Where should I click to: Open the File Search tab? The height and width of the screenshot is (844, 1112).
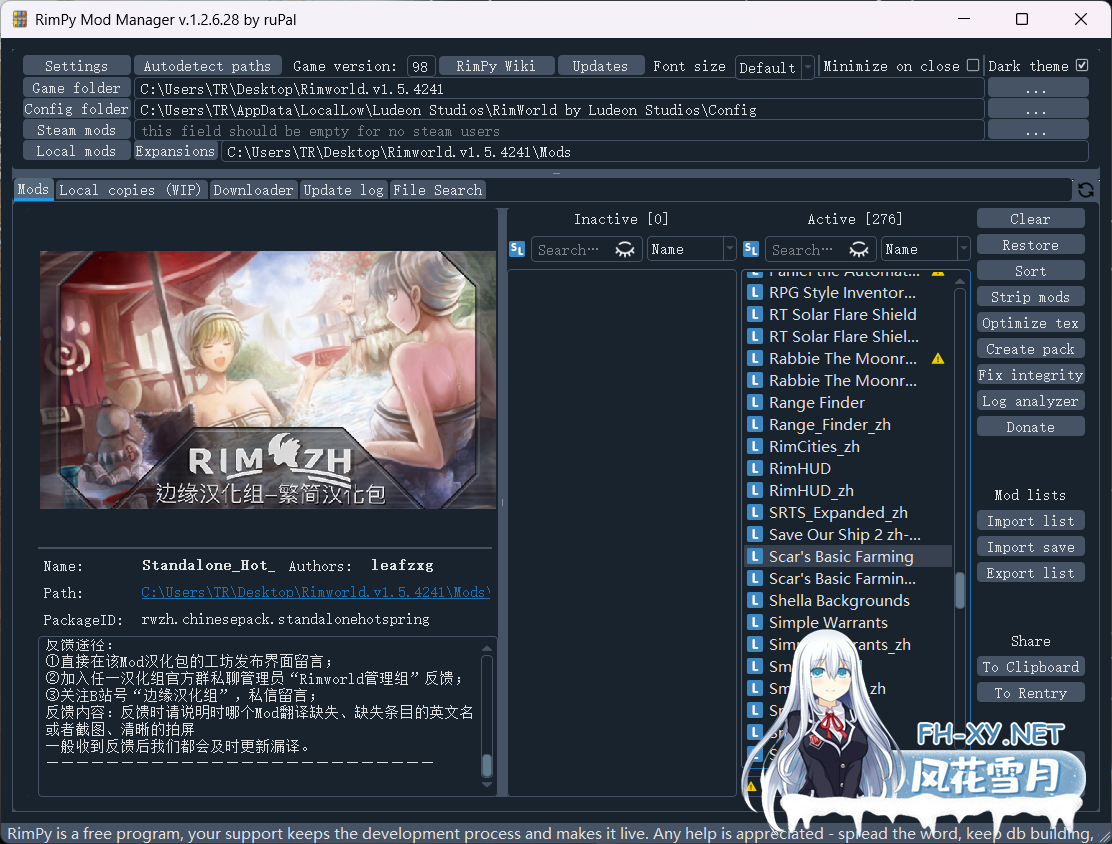(x=437, y=190)
